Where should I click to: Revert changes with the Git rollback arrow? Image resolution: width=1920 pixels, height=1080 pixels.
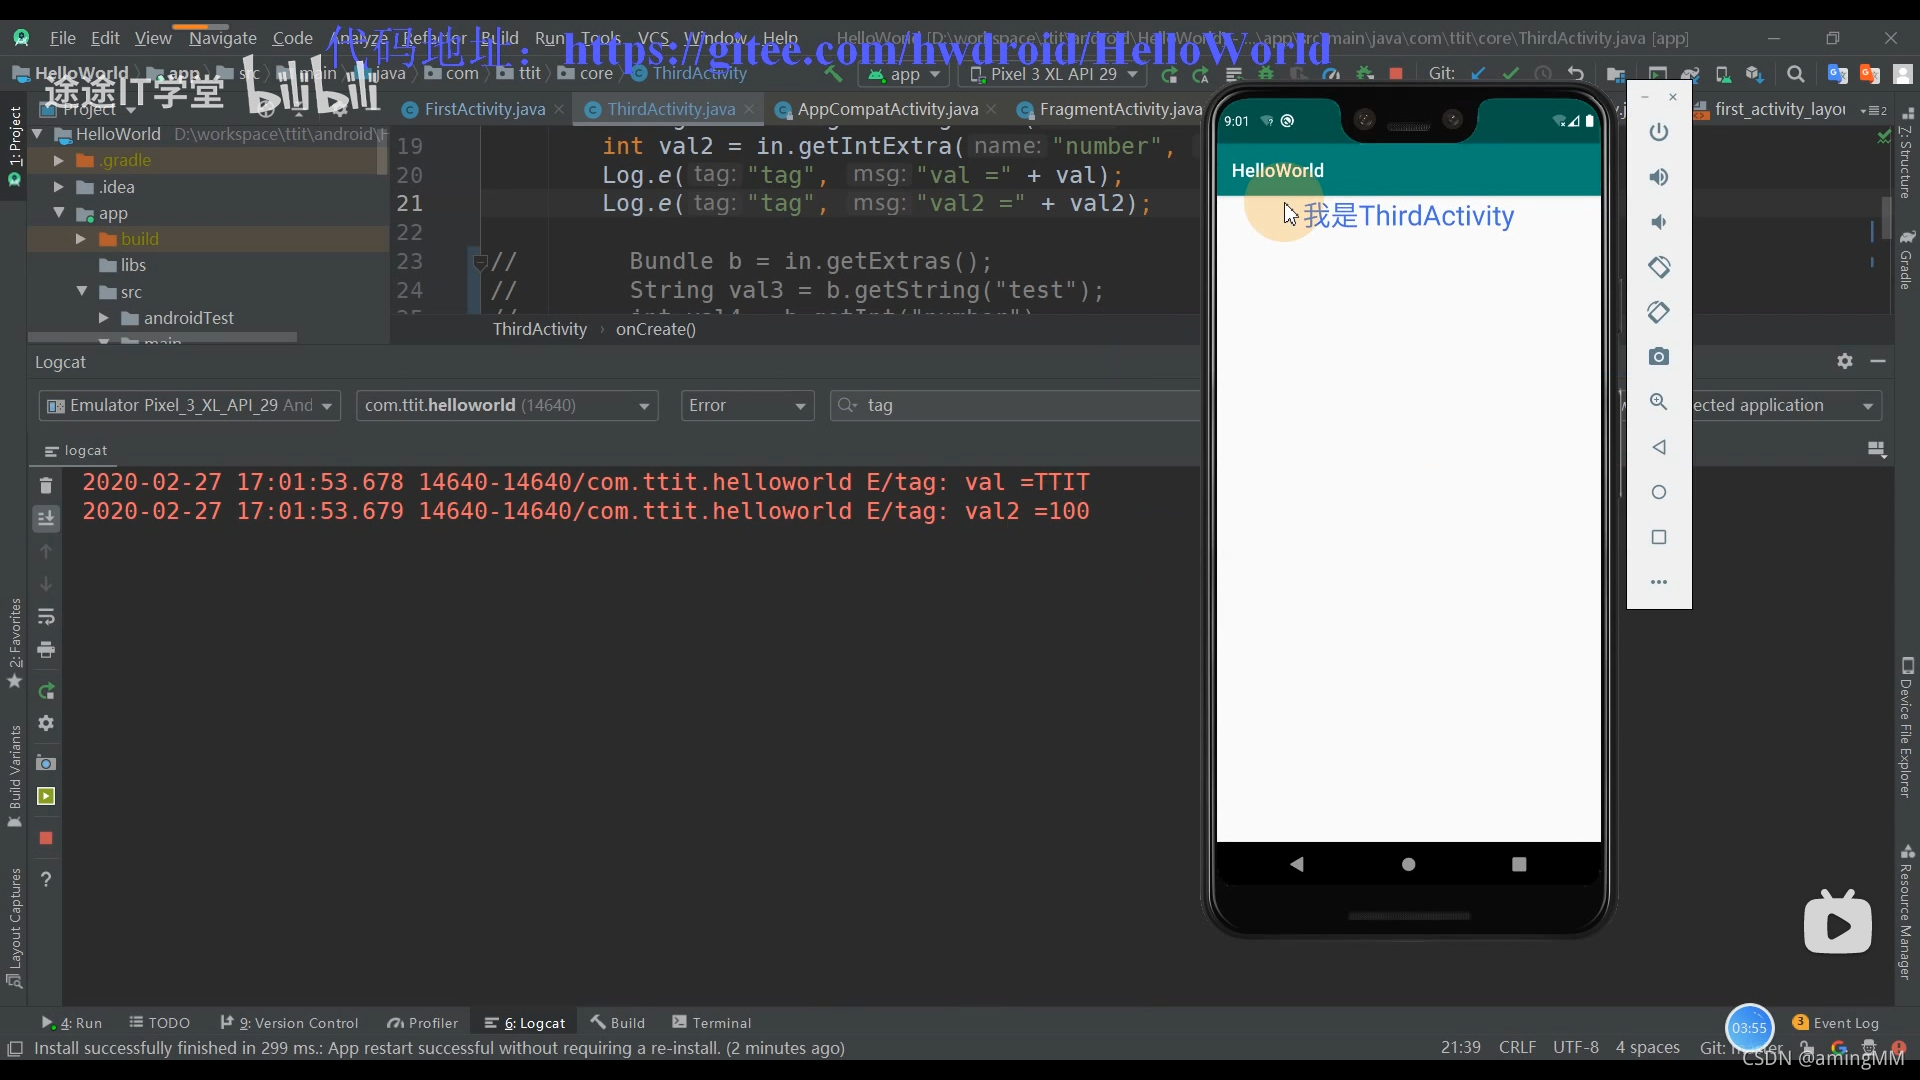pyautogui.click(x=1575, y=74)
